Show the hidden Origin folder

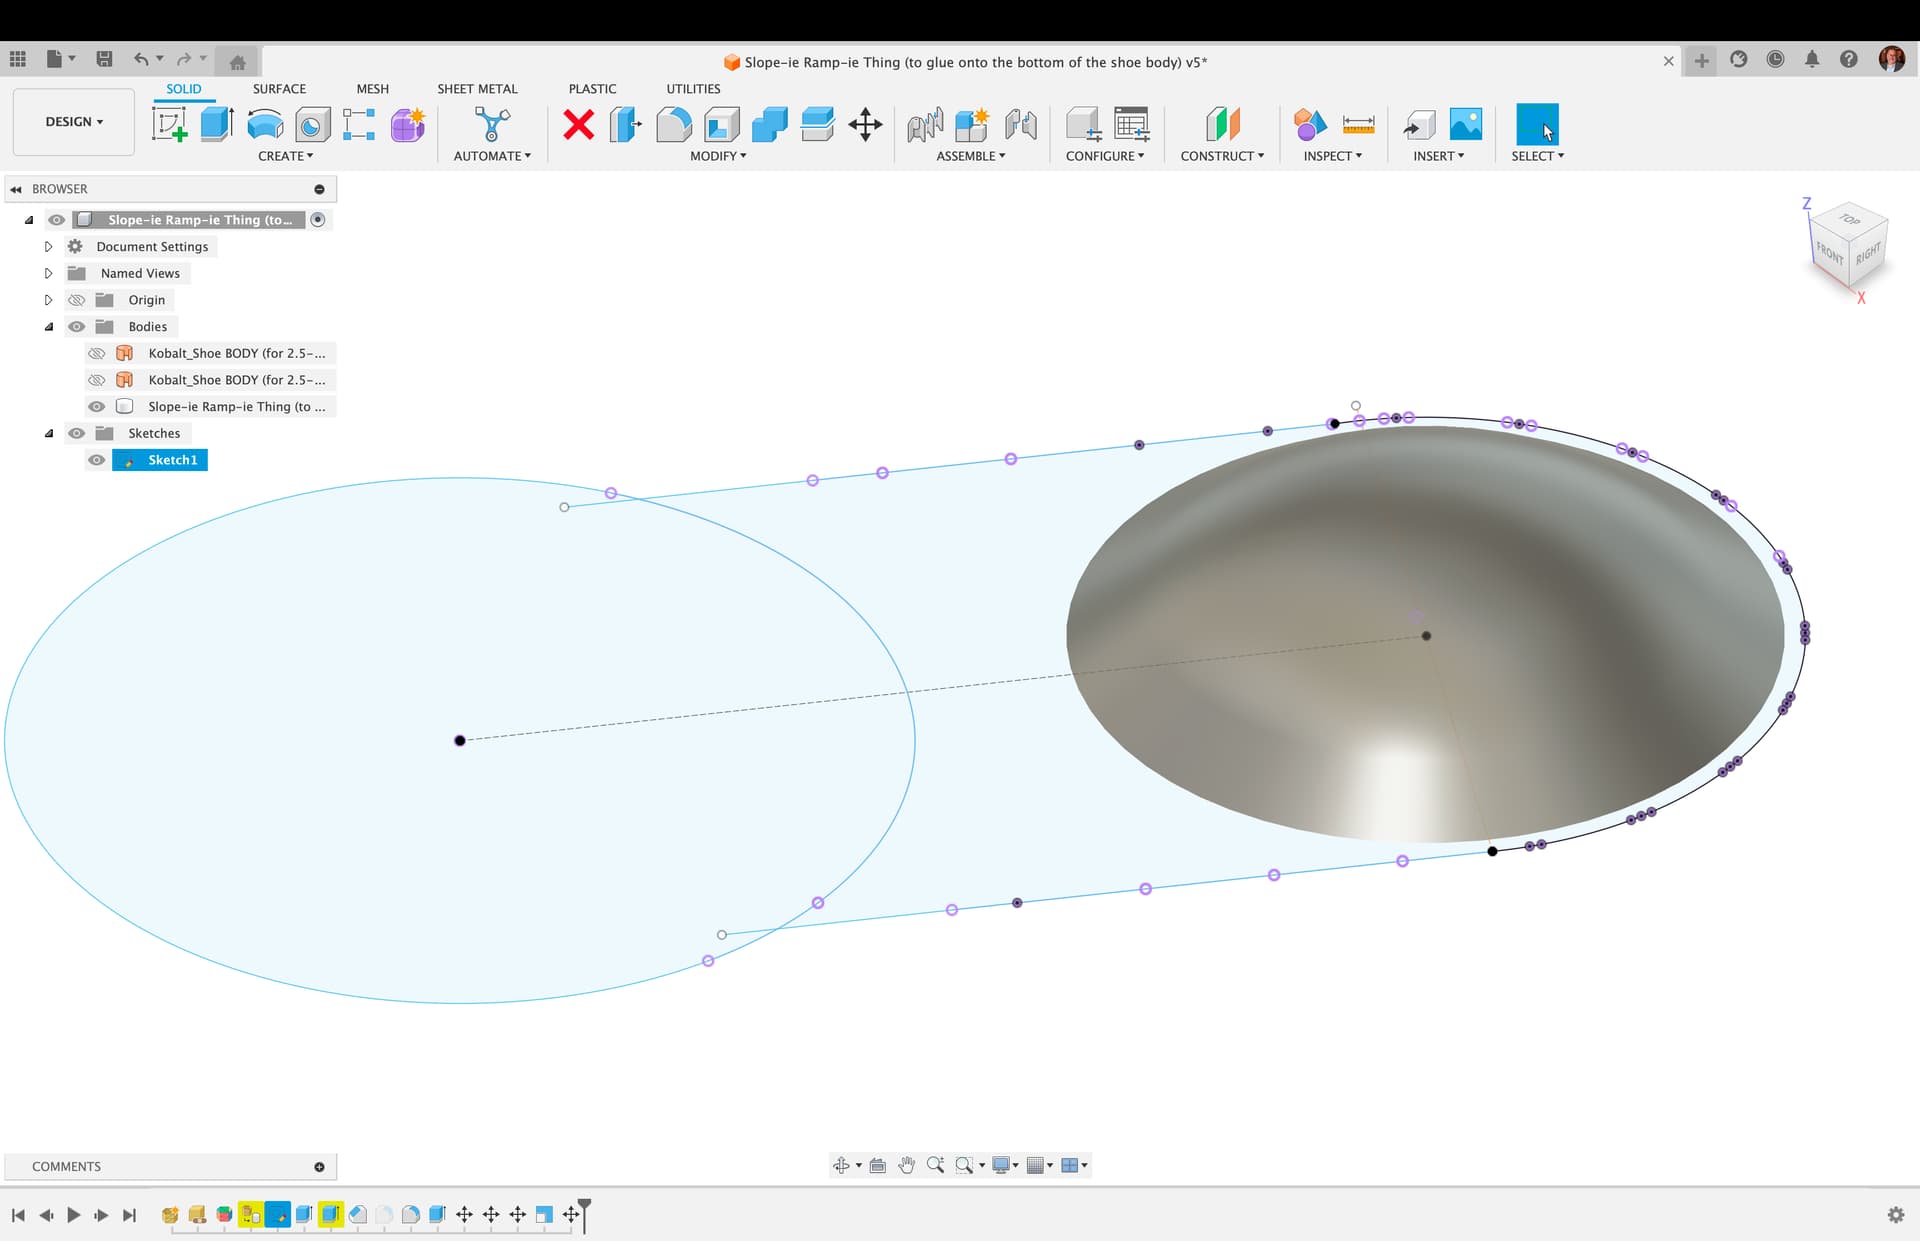point(77,300)
